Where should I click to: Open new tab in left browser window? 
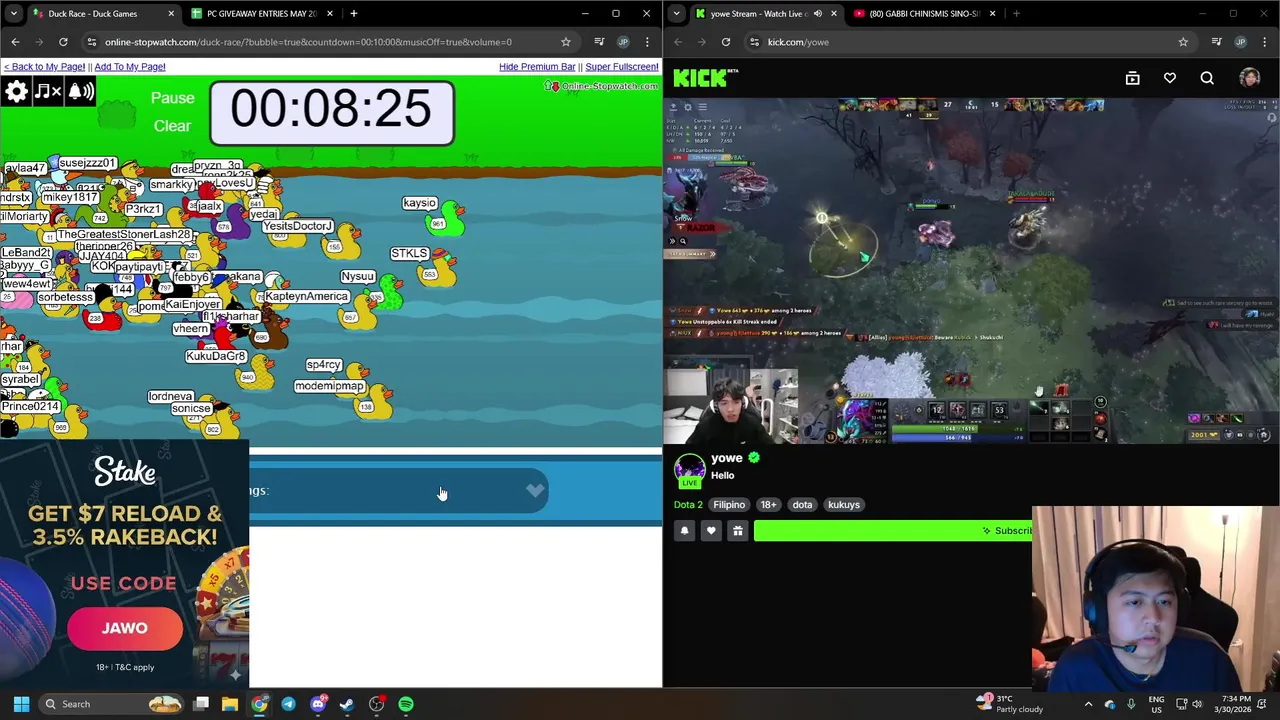(354, 14)
